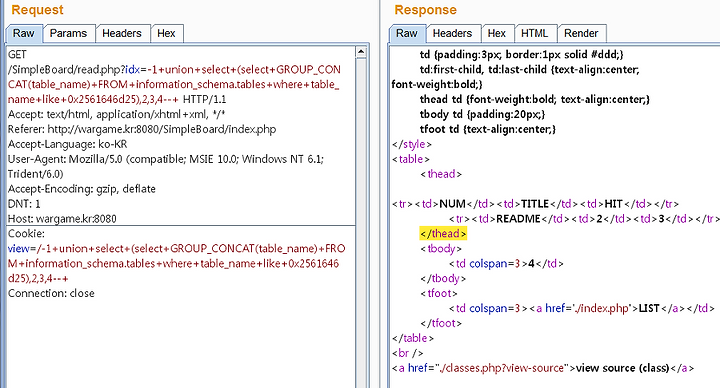This screenshot has height=388, width=720.
Task: Click the Cookie: header label
Action: 26,234
